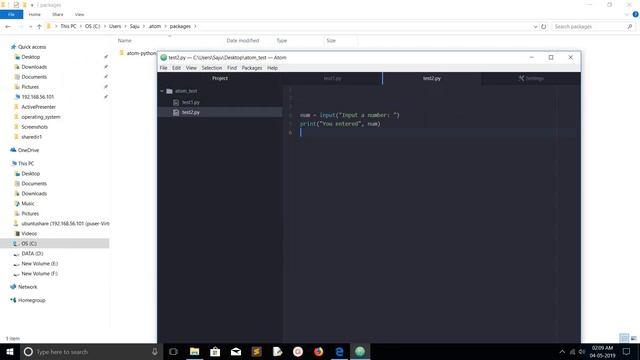
Task: Refresh the Explorer folder view
Action: (x=543, y=26)
